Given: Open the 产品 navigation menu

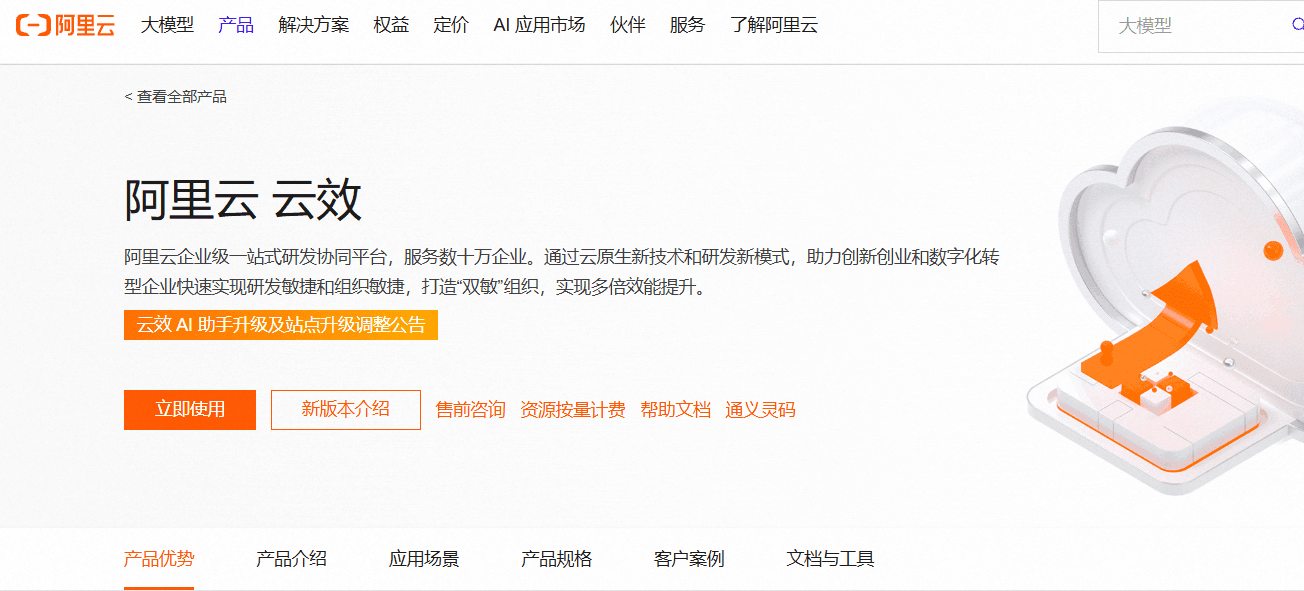Looking at the screenshot, I should click(236, 25).
